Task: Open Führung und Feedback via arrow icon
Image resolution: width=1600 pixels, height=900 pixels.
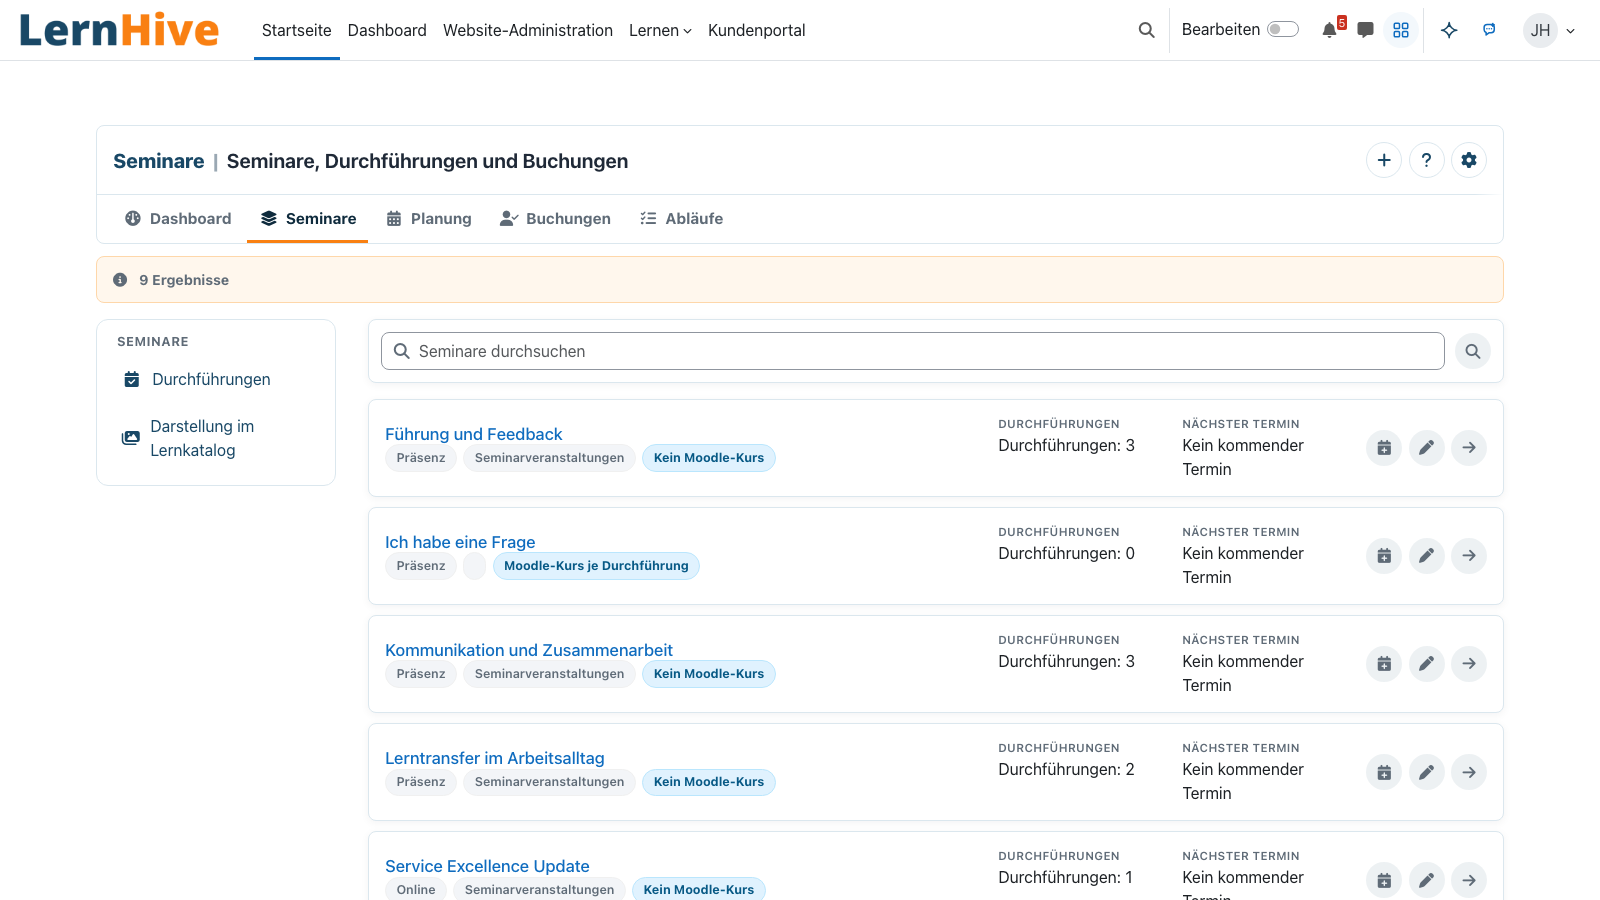Action: click(x=1469, y=448)
